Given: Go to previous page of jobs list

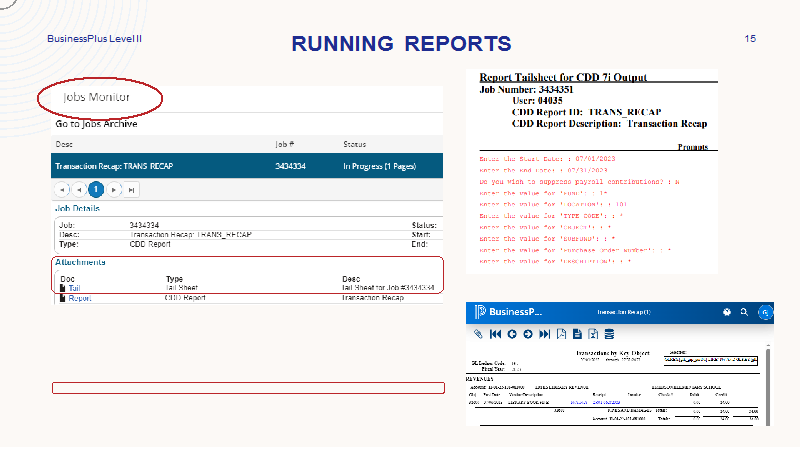Looking at the screenshot, I should tap(79, 190).
